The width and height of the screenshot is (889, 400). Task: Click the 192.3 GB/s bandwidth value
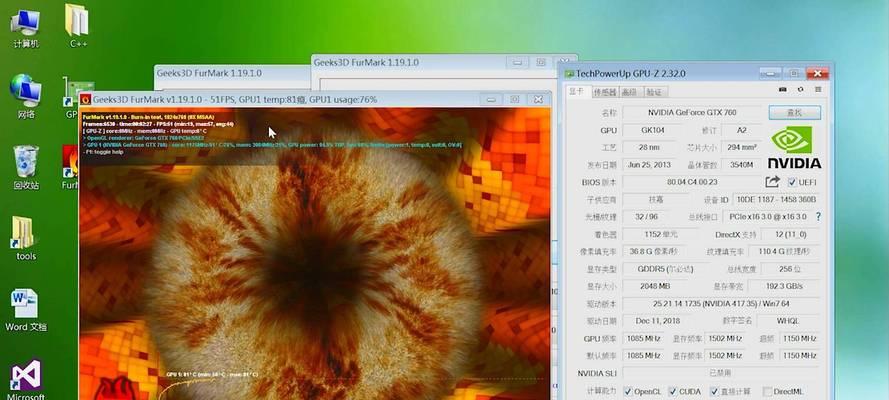784,286
